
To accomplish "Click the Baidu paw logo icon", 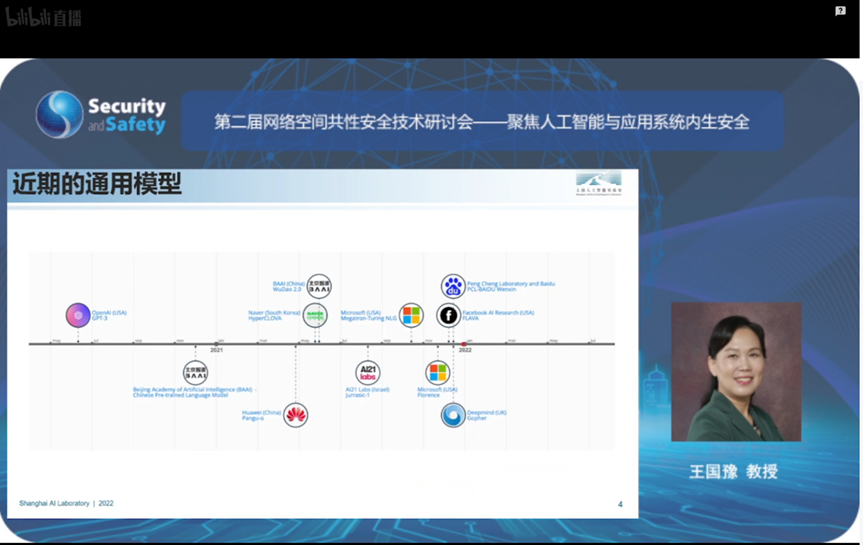I will [x=453, y=287].
